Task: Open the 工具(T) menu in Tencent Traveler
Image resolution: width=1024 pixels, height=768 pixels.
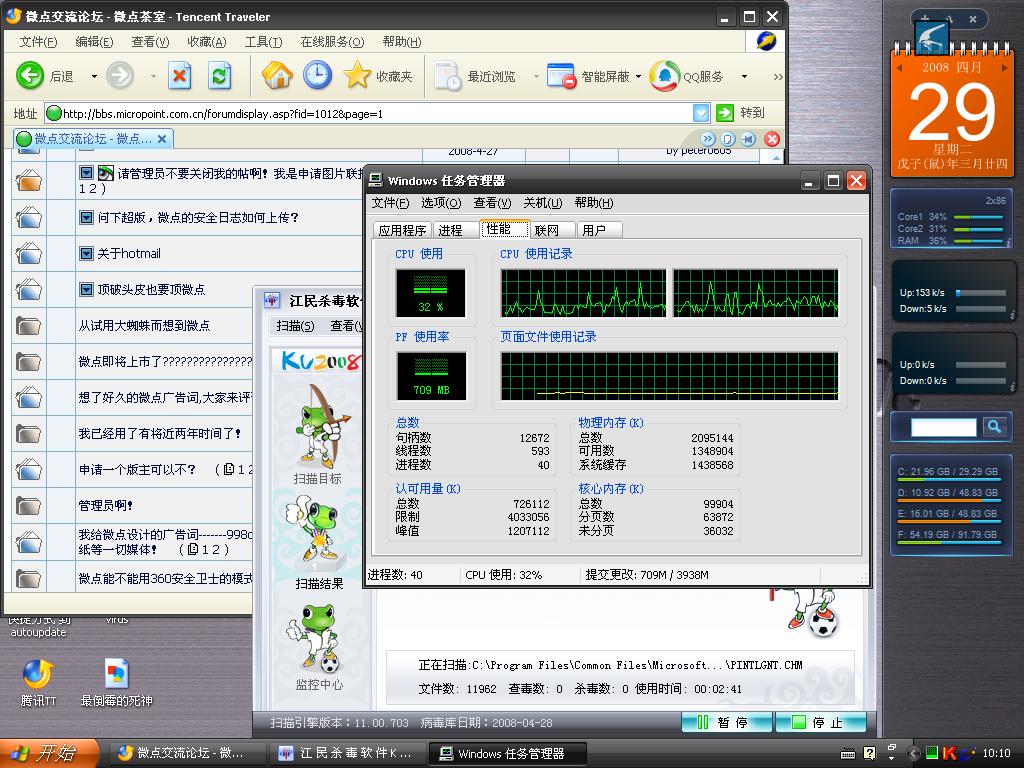Action: pos(263,42)
